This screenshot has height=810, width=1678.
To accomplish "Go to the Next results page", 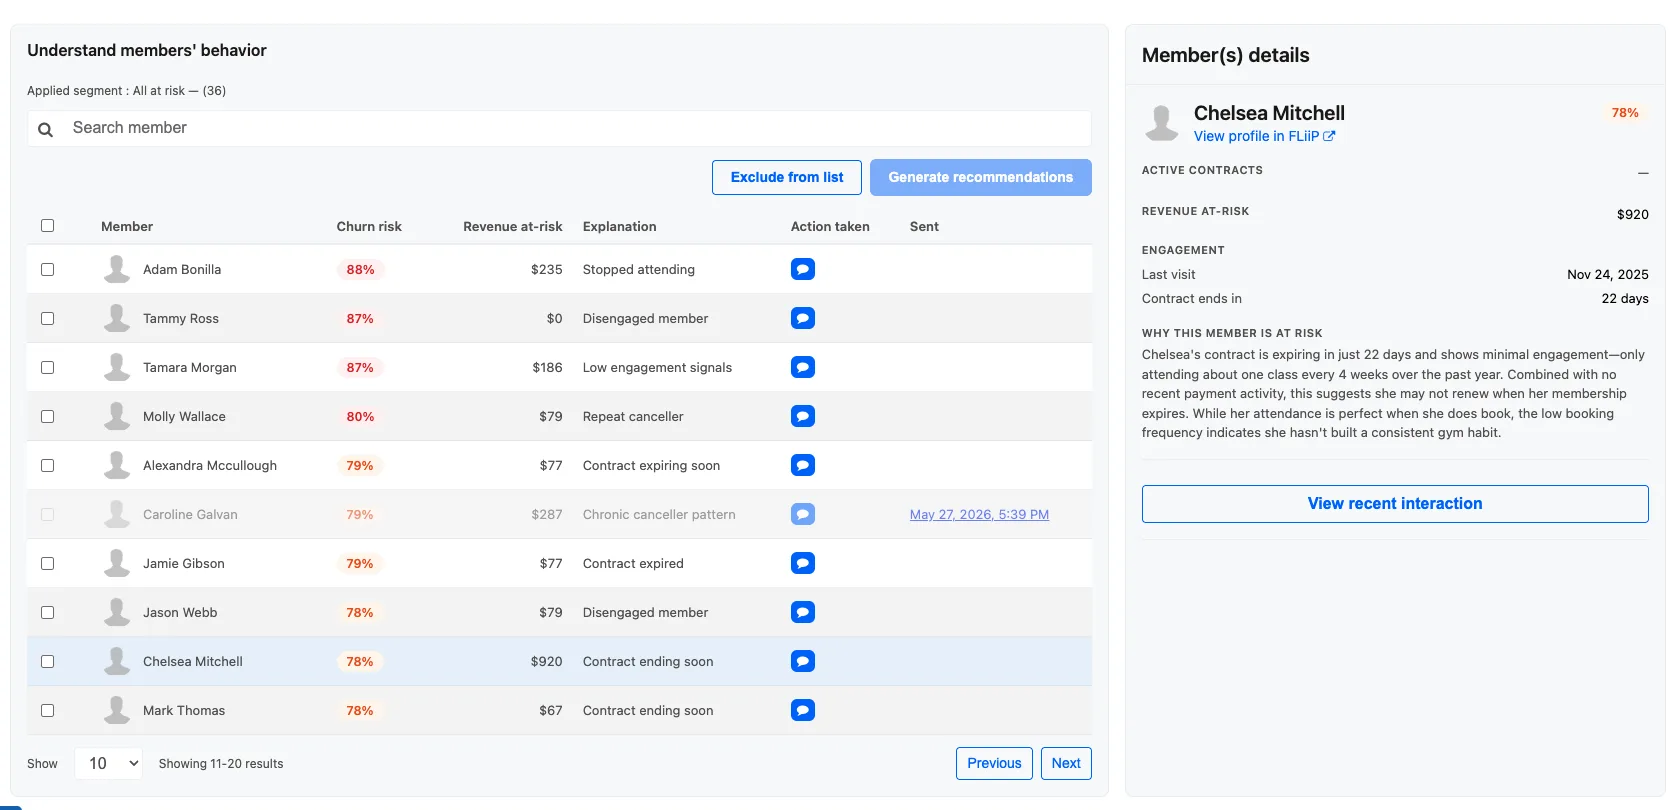I will tap(1066, 763).
